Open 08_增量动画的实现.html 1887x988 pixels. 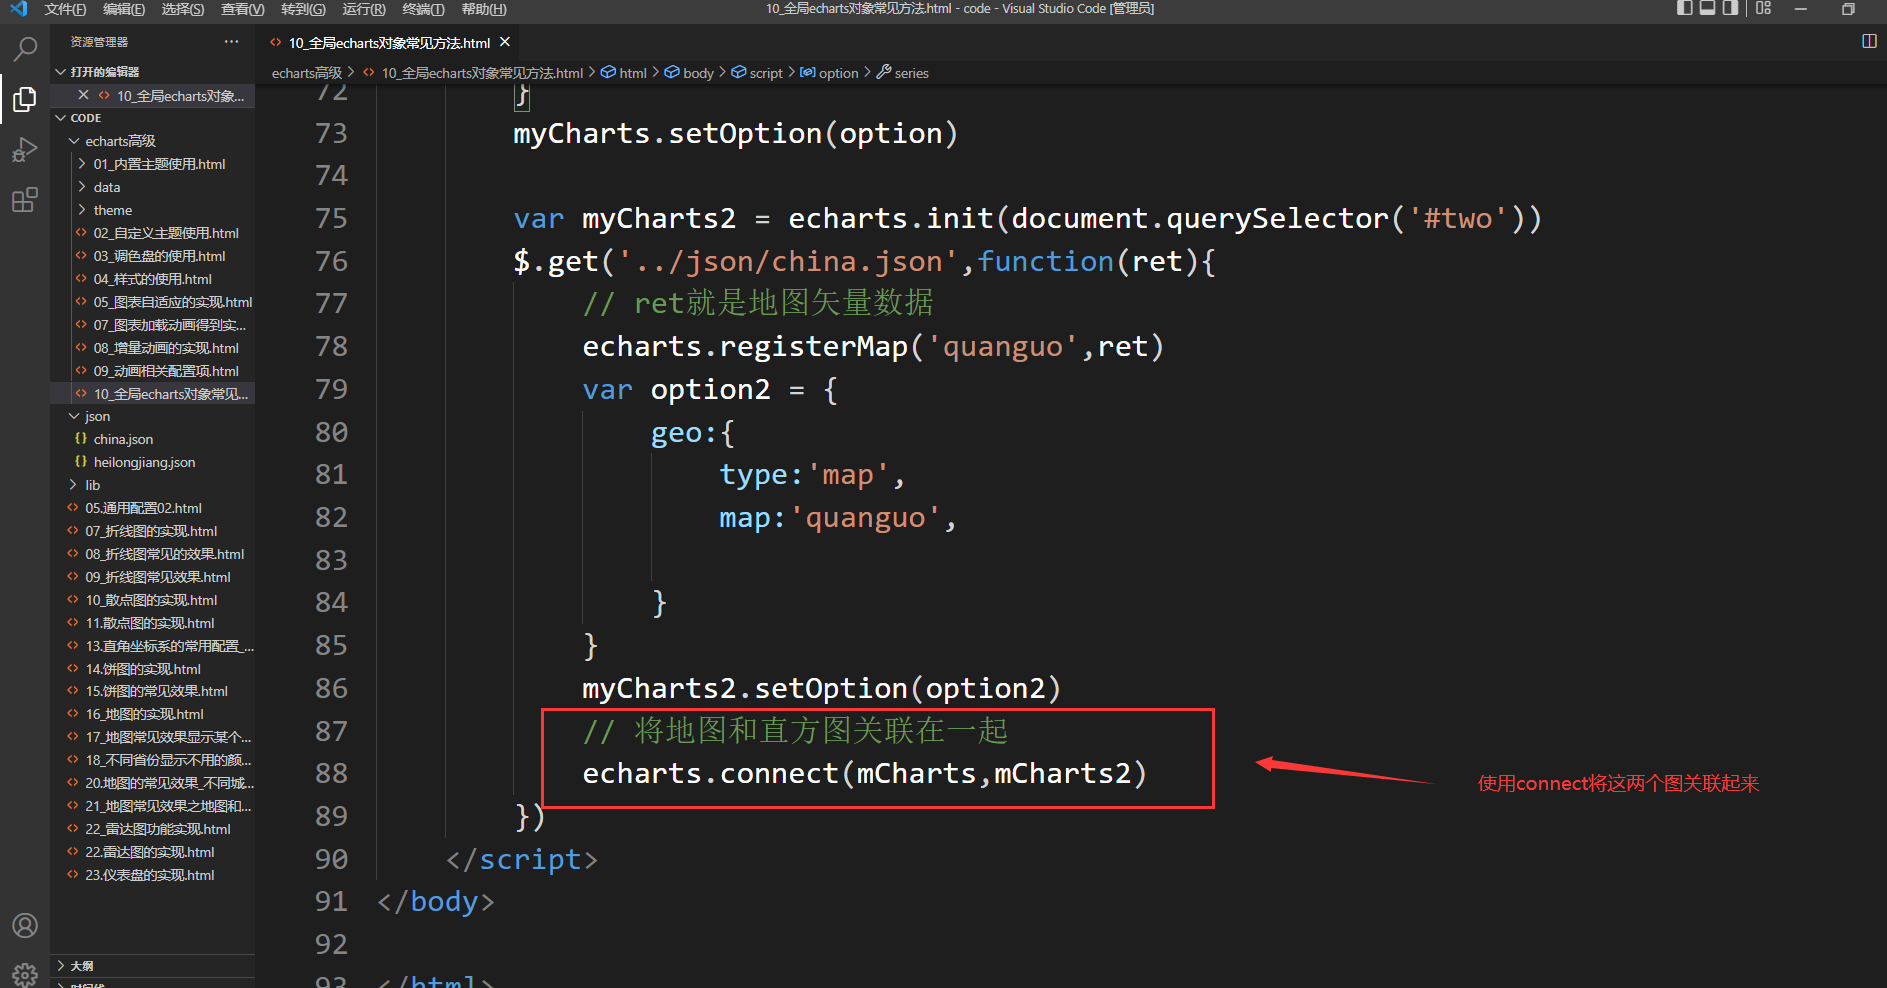[166, 348]
